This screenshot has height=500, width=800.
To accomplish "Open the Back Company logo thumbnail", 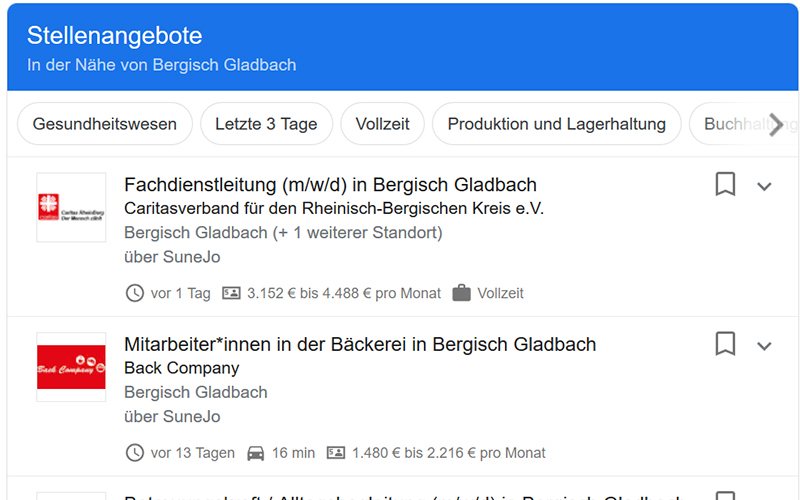I will [71, 367].
